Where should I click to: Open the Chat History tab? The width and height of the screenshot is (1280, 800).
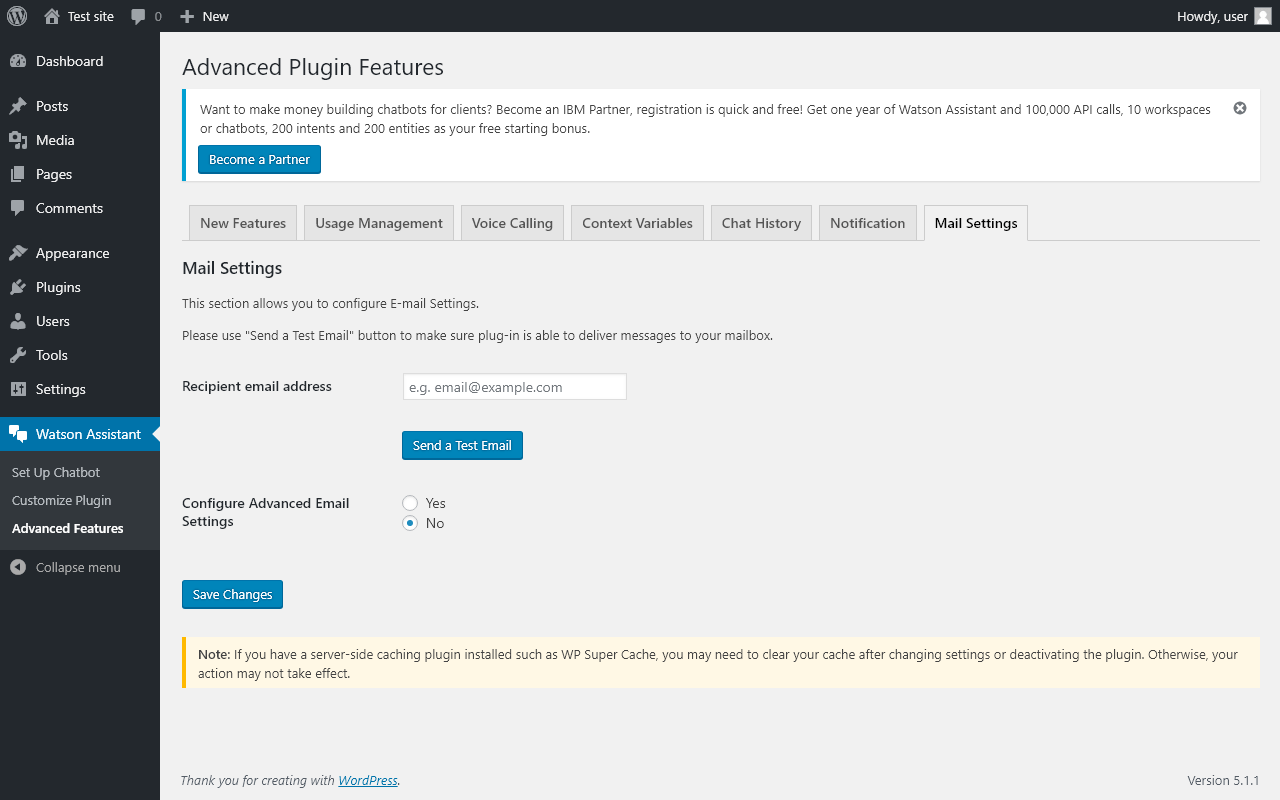point(761,223)
